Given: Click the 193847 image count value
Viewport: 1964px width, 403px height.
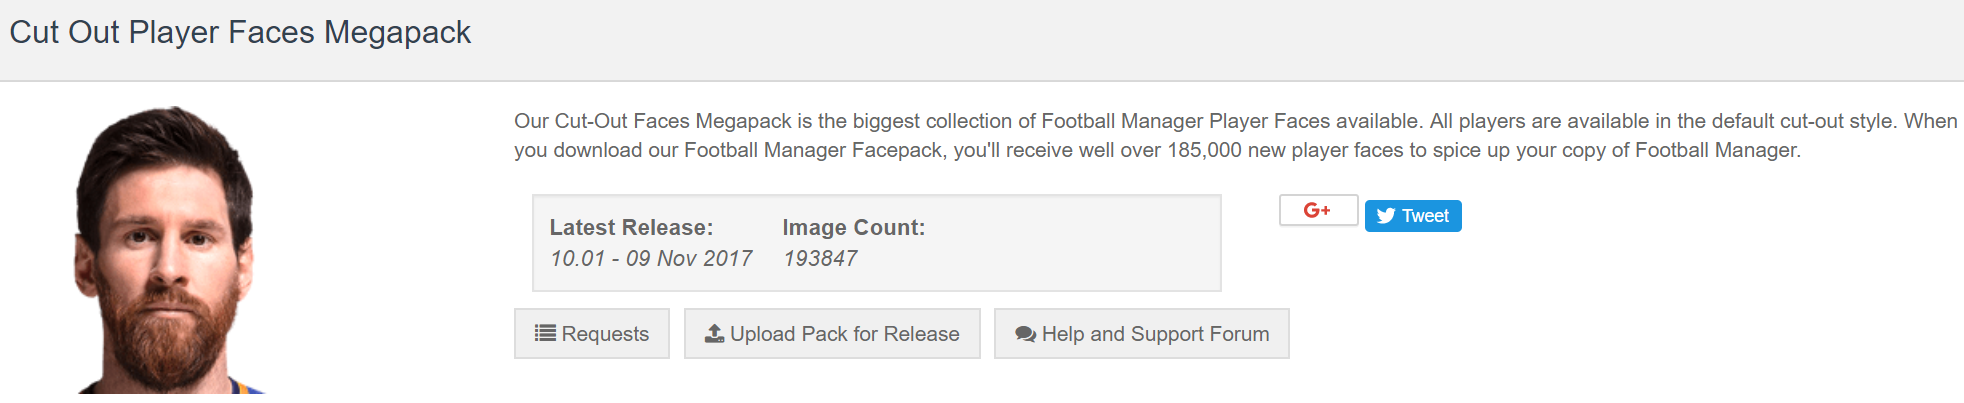Looking at the screenshot, I should 820,258.
